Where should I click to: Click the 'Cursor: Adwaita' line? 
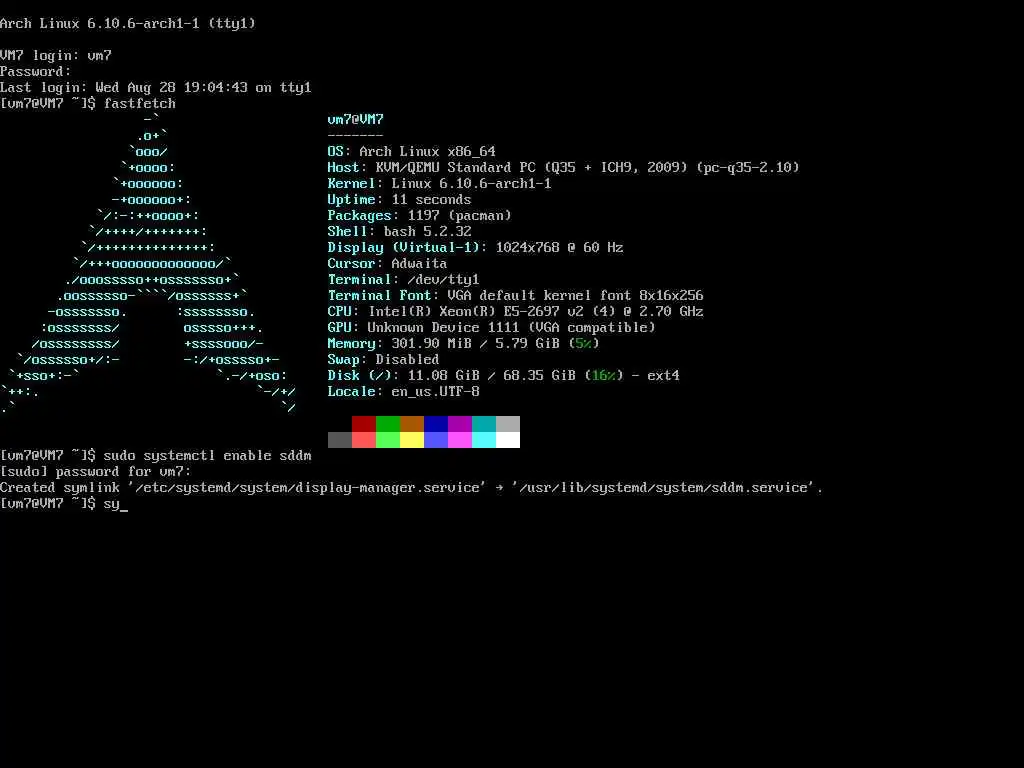pos(387,263)
